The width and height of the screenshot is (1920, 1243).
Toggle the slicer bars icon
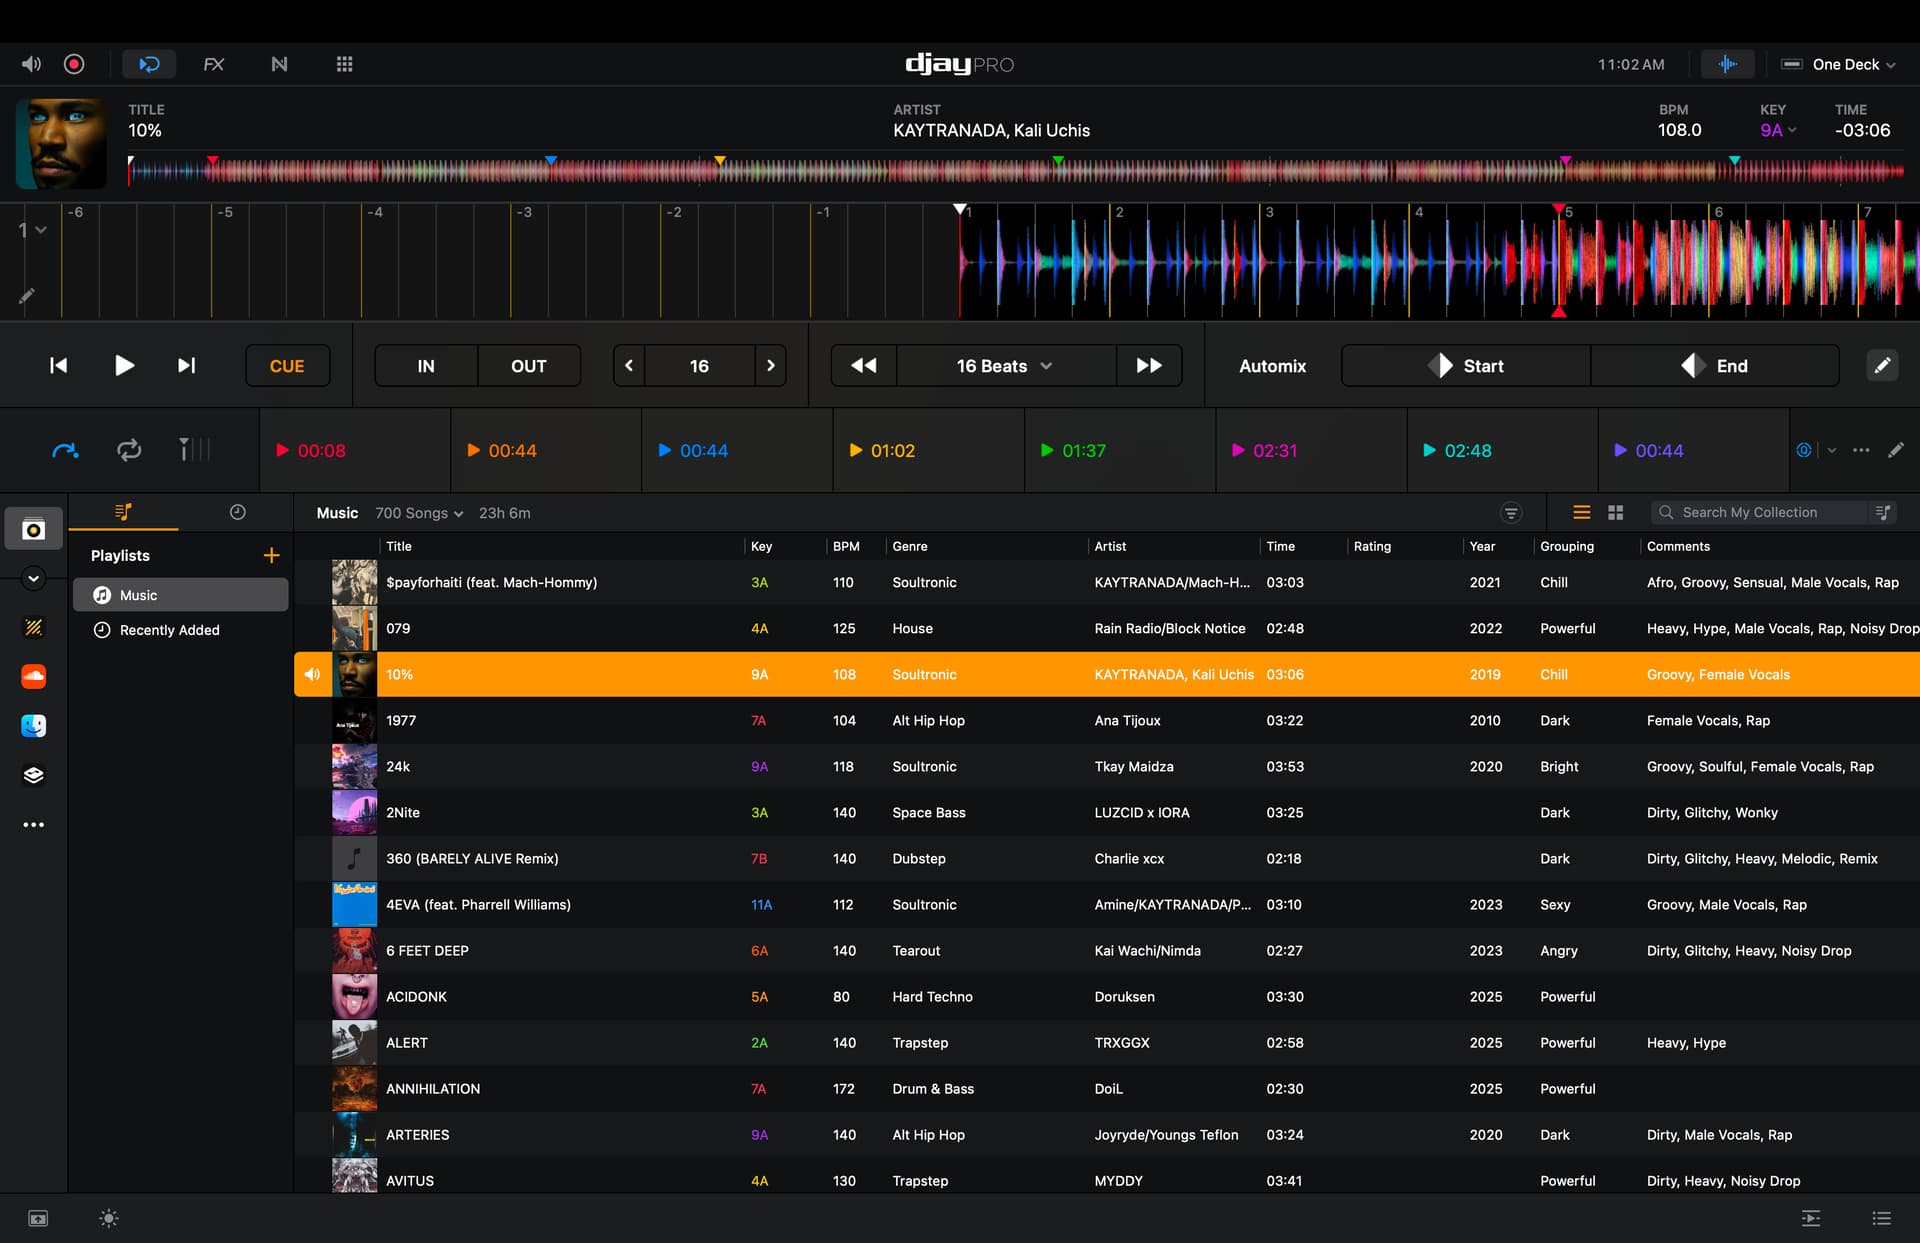tap(194, 450)
